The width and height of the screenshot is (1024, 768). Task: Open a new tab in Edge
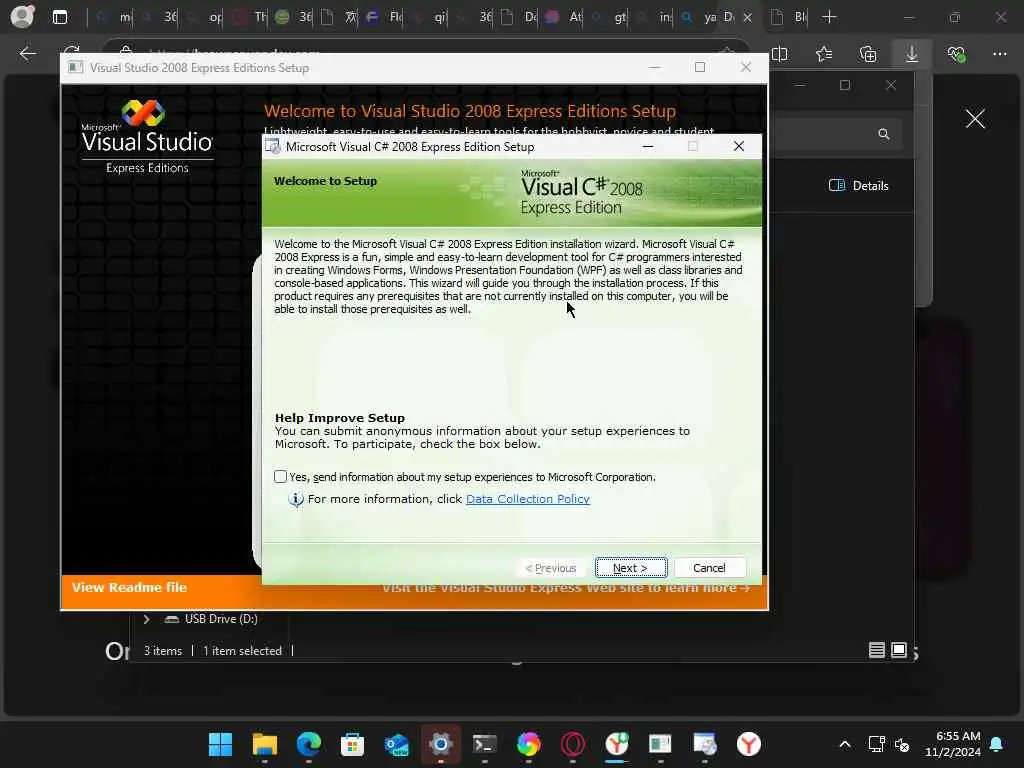coord(829,17)
